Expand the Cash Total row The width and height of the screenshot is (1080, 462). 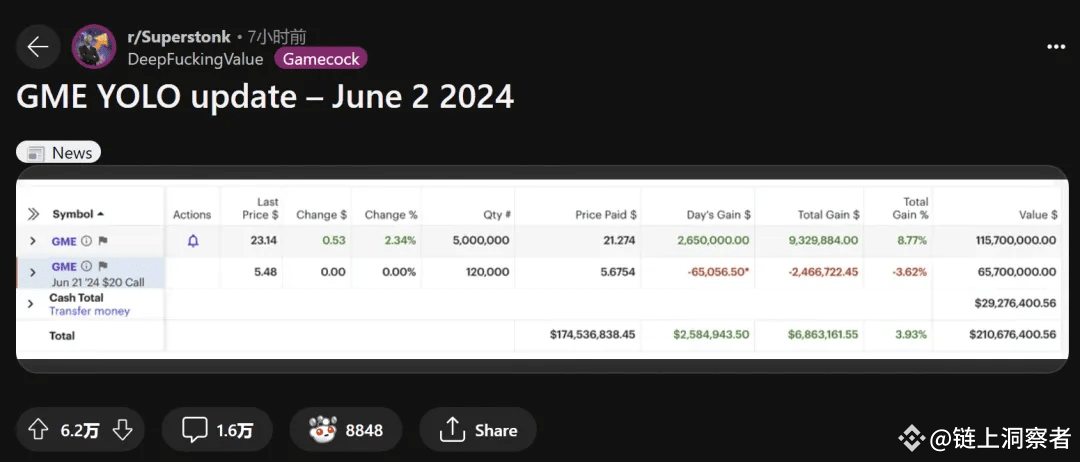tap(30, 304)
